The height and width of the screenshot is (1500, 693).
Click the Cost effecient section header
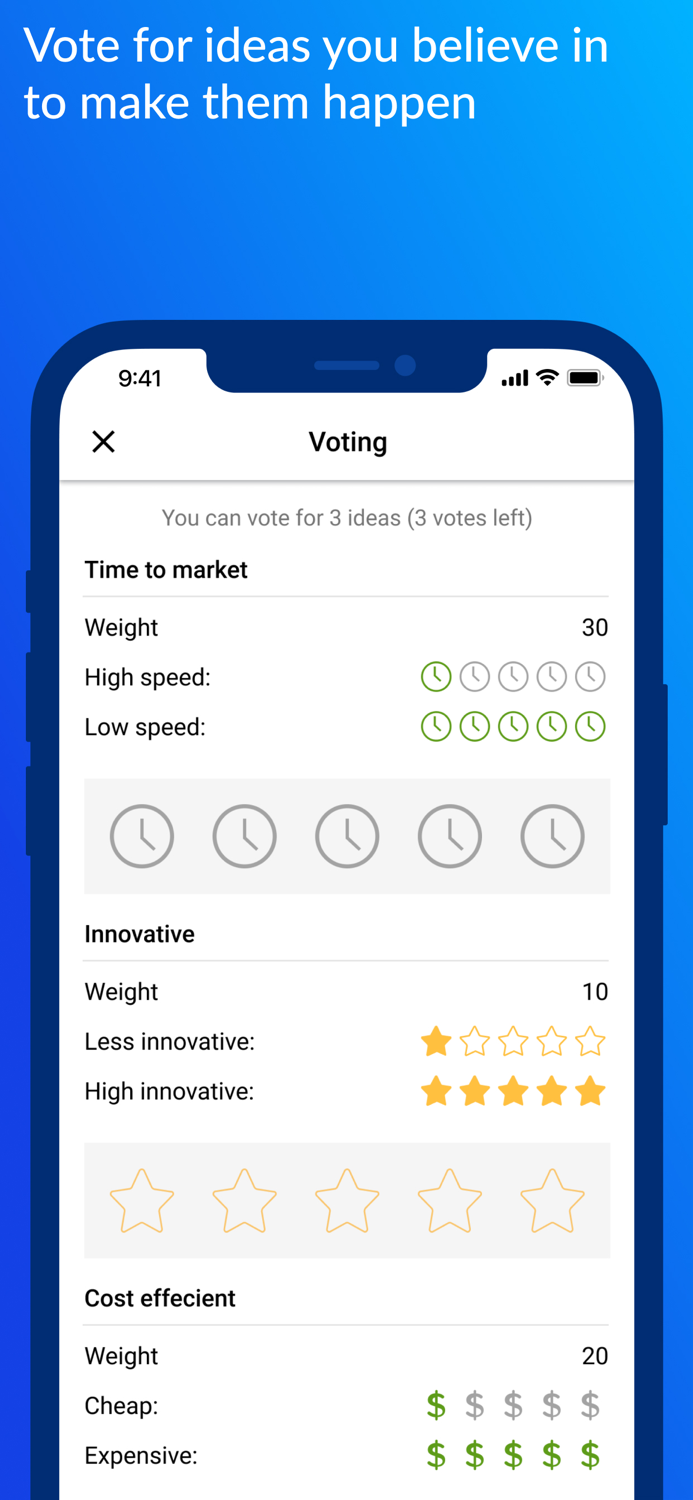(x=159, y=1298)
